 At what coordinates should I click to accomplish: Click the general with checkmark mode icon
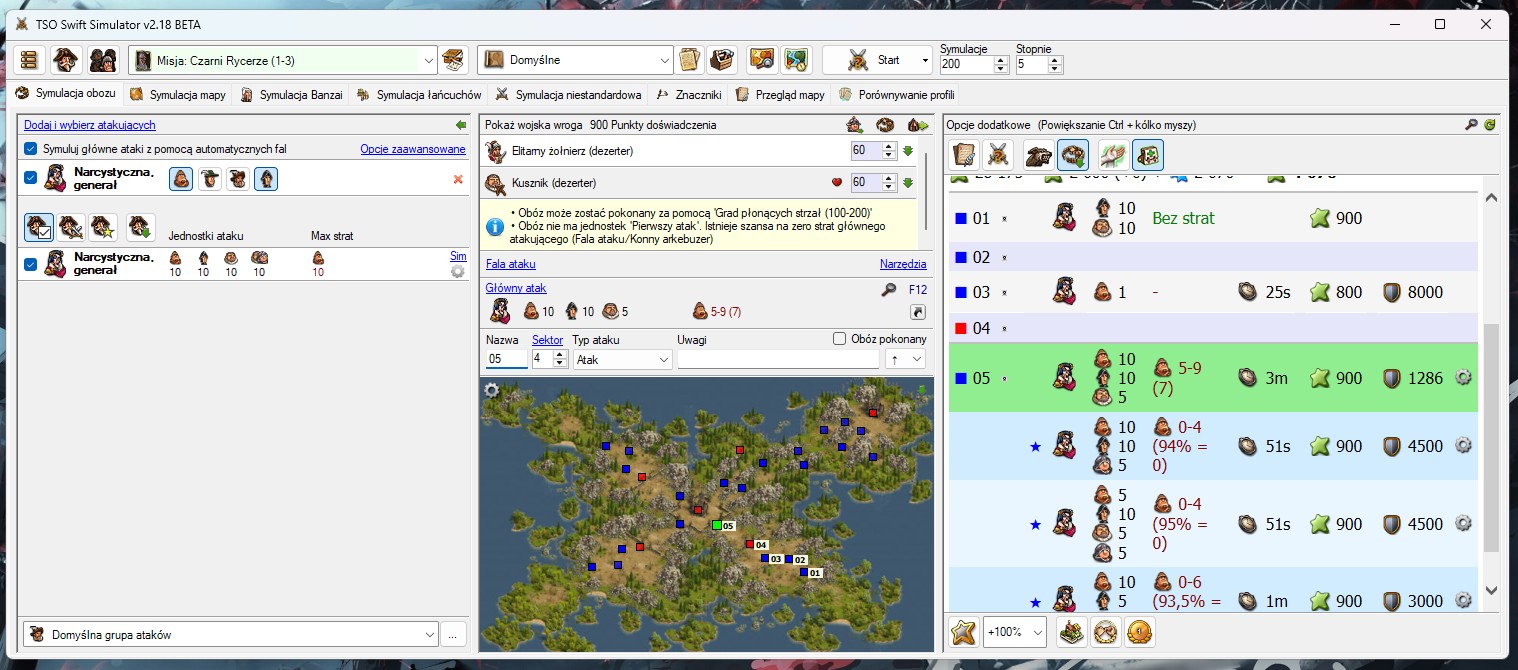click(x=39, y=227)
